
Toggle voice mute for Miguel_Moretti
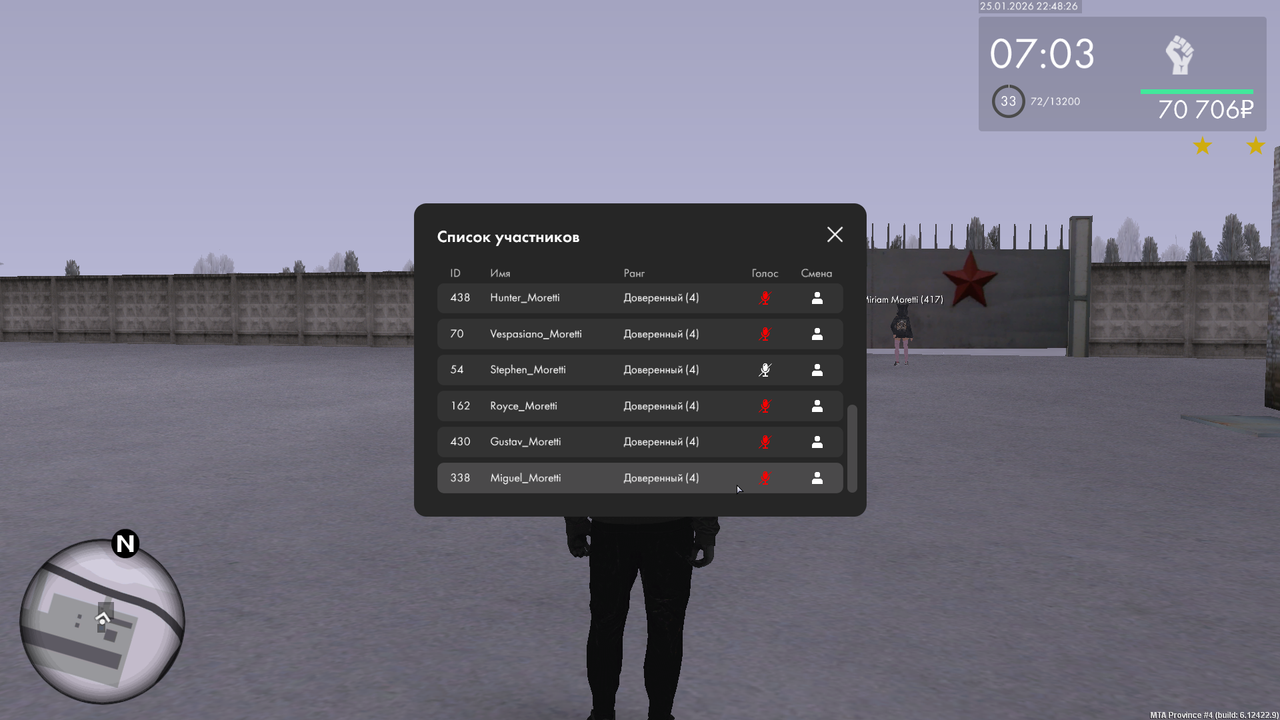point(765,478)
